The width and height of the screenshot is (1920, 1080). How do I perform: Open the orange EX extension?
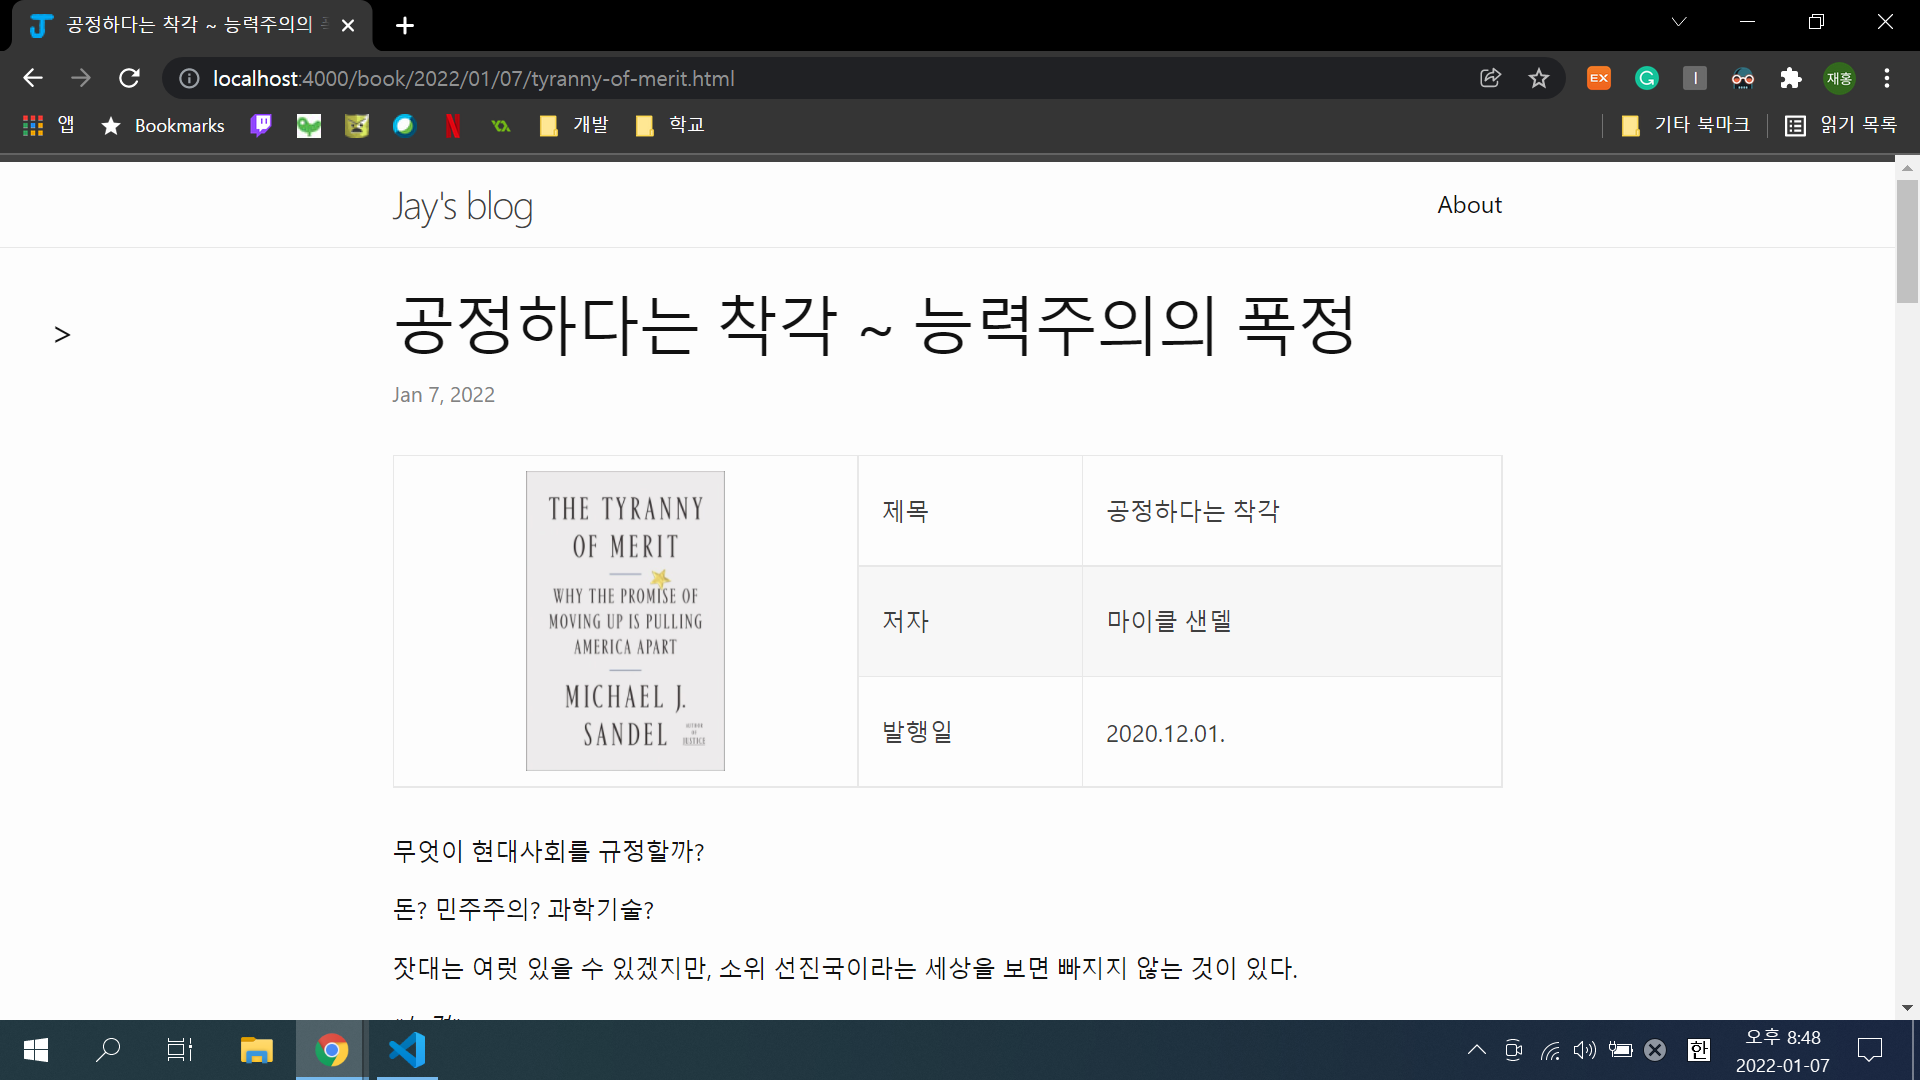tap(1599, 78)
